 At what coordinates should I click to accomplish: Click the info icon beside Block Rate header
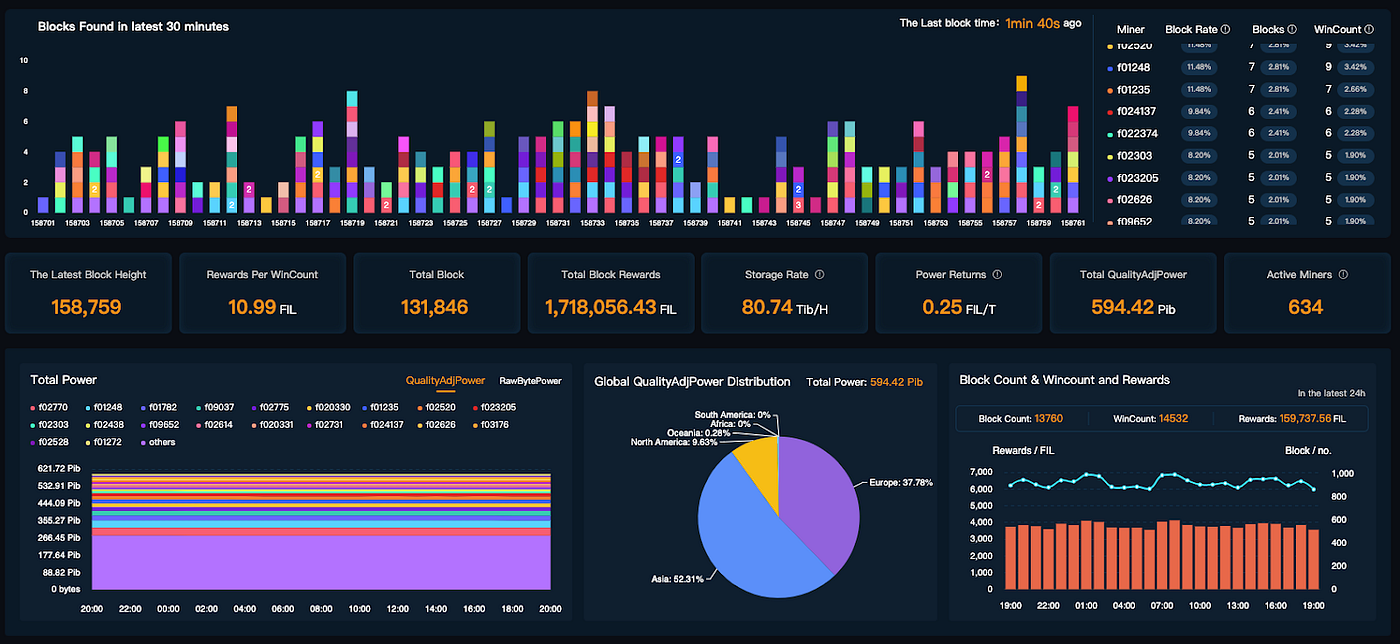click(x=1225, y=29)
